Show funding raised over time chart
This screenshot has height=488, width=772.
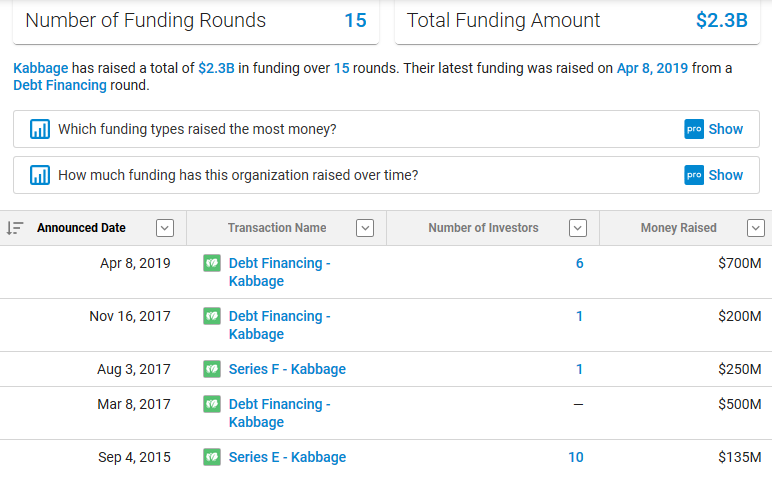[x=726, y=175]
